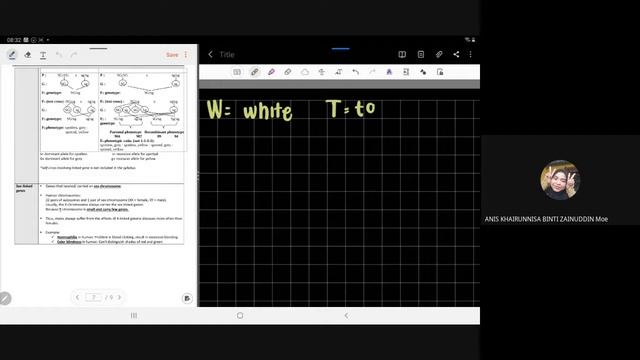Viewport: 640px width, 360px height.
Task: Select the pen tool in PDF editor
Action: (x=12, y=55)
